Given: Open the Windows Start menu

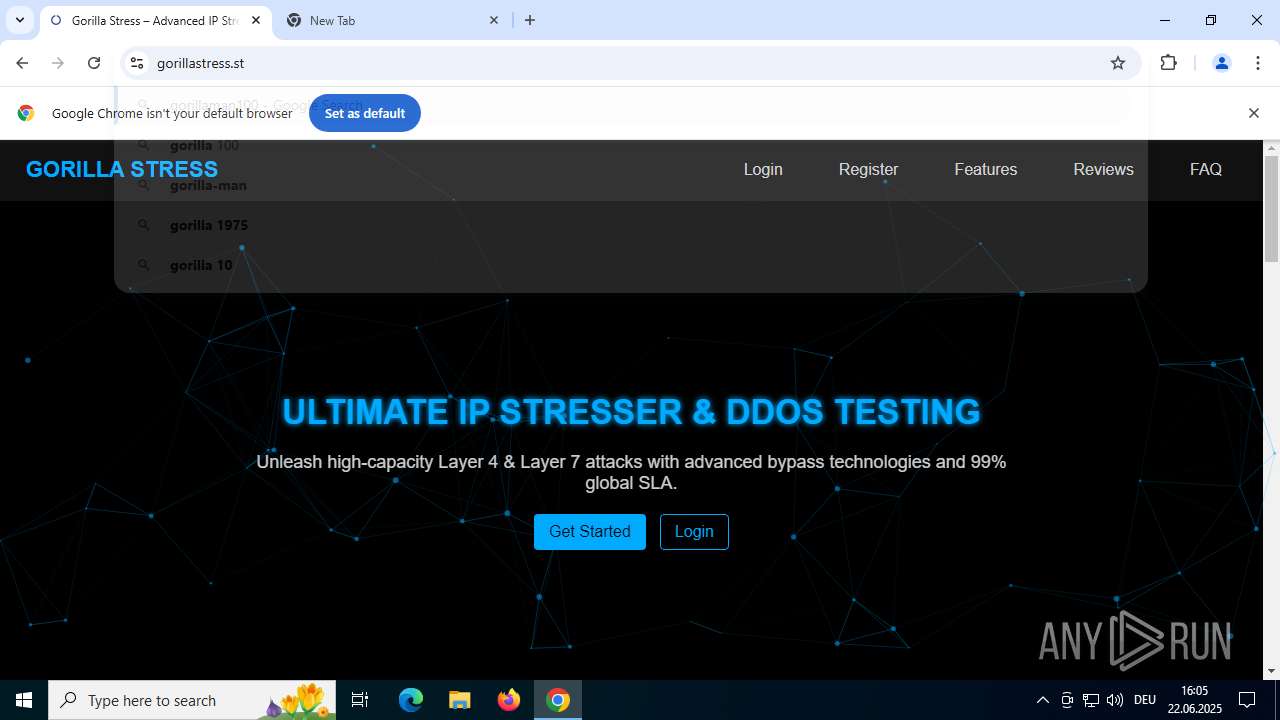Looking at the screenshot, I should 24,700.
